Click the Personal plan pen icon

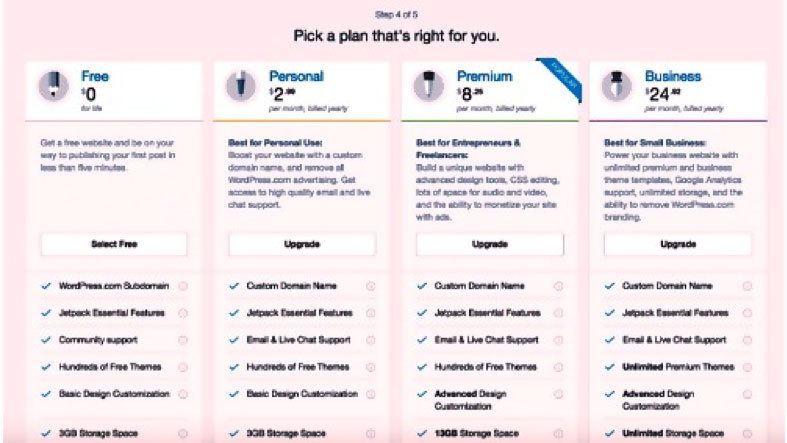click(241, 86)
